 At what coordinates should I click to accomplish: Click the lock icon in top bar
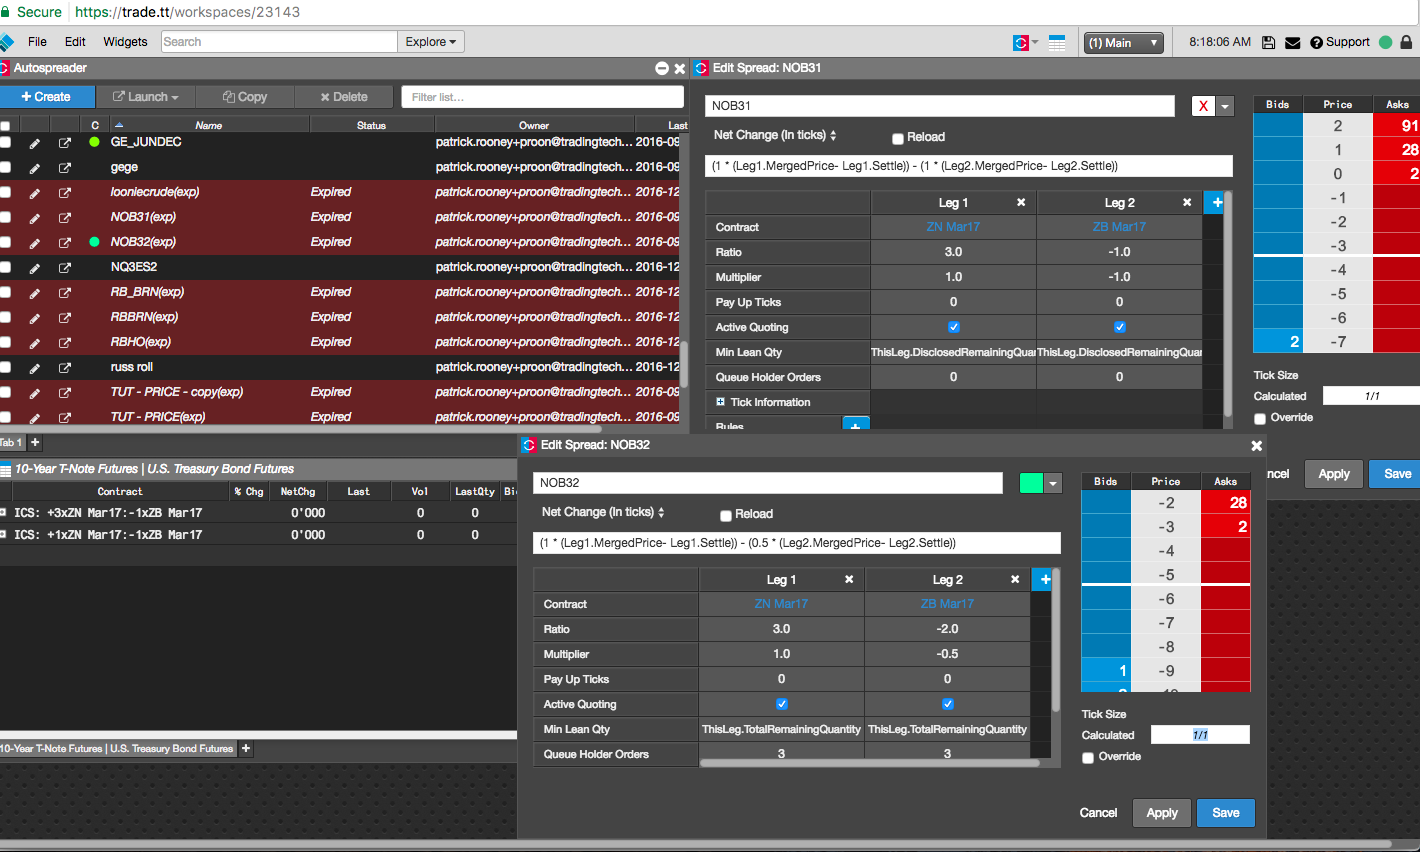tap(1406, 42)
